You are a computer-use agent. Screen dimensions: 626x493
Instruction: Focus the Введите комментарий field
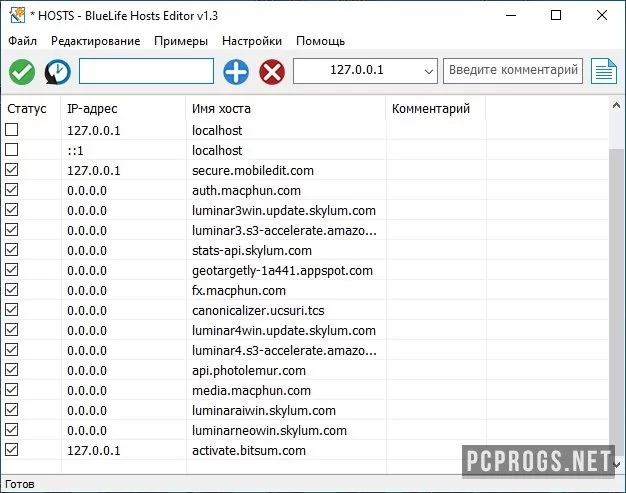[513, 71]
